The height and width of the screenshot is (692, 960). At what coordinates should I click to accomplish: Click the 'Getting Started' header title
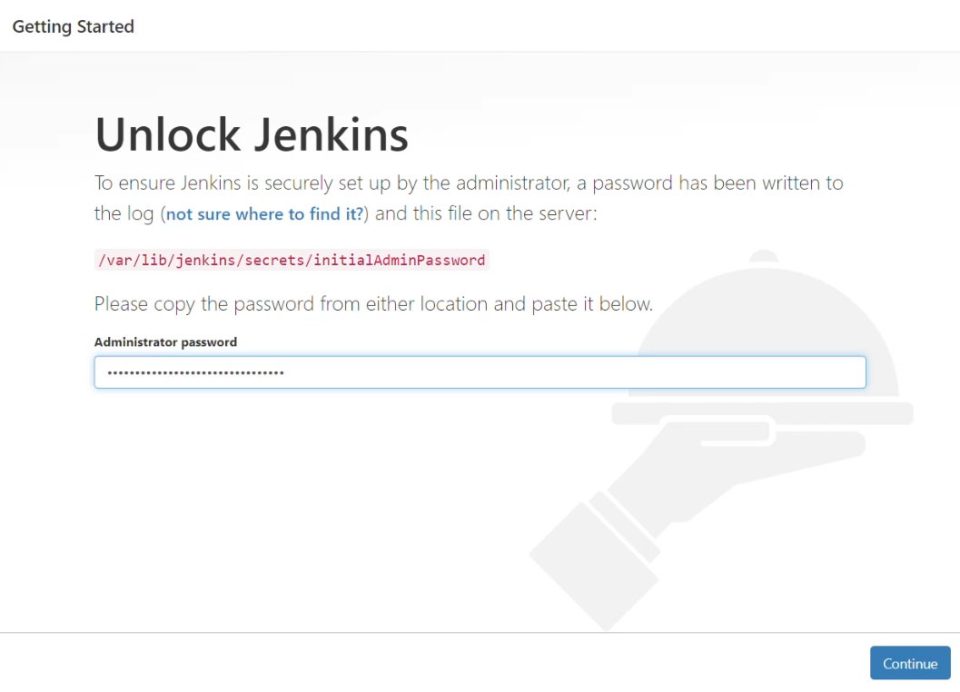[73, 26]
